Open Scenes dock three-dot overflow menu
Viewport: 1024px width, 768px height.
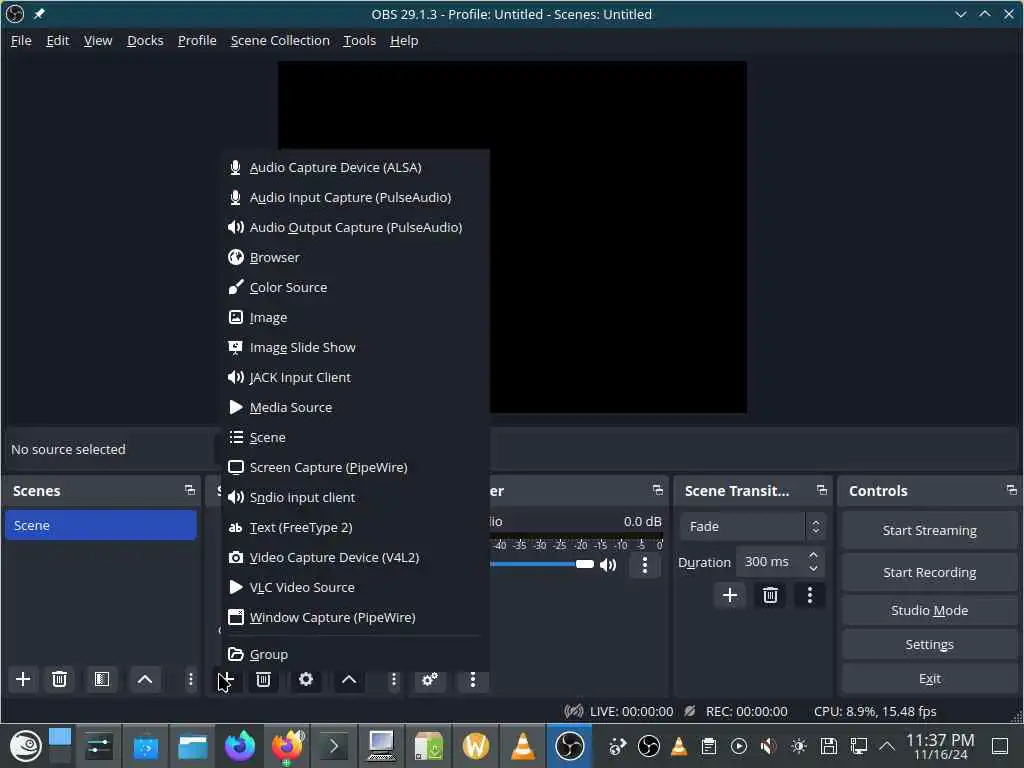click(191, 679)
